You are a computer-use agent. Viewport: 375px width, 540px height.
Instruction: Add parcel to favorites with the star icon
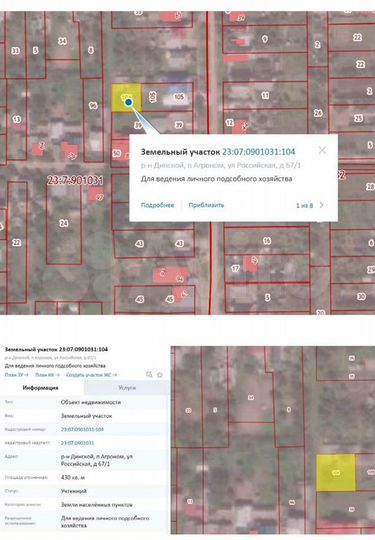pyautogui.click(x=160, y=374)
